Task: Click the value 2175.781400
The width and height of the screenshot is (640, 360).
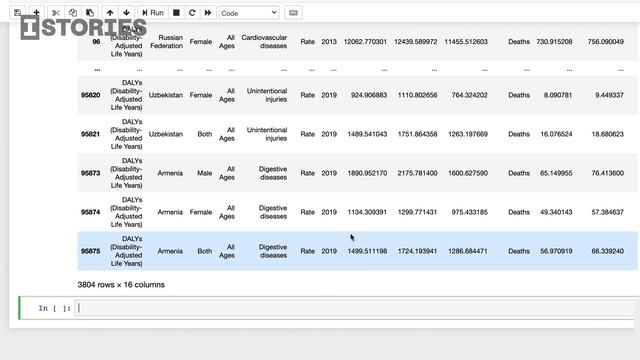Action: [x=418, y=173]
